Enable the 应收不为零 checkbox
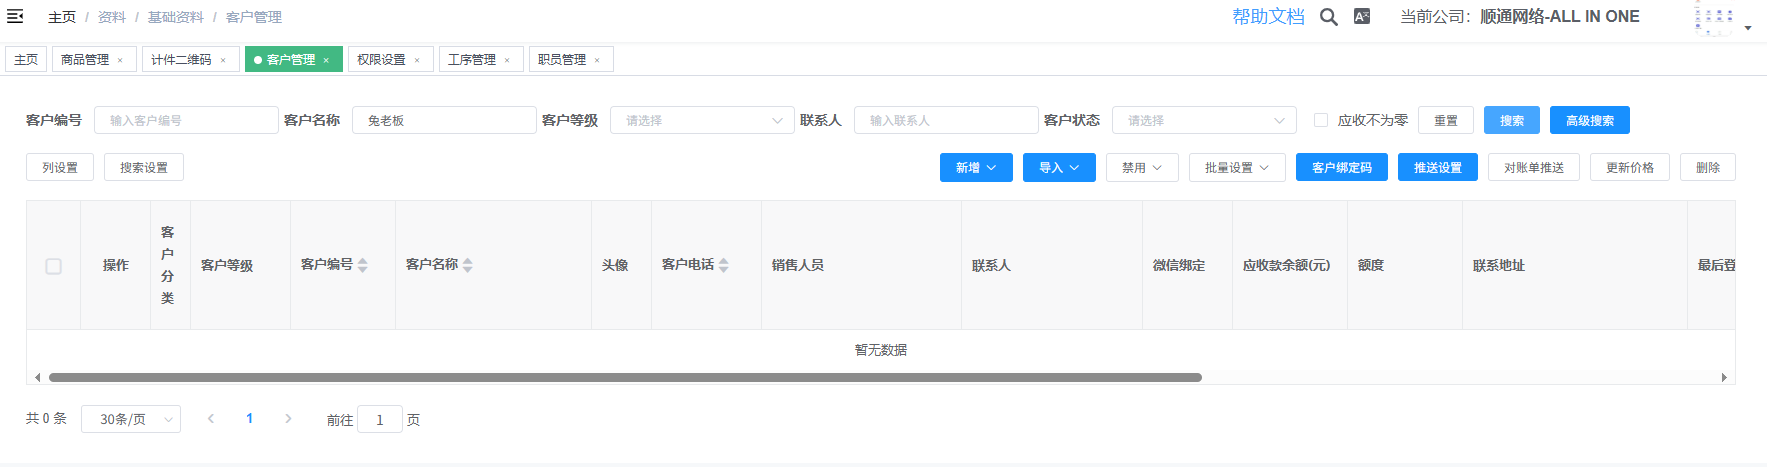Viewport: 1767px width, 467px height. click(1321, 120)
